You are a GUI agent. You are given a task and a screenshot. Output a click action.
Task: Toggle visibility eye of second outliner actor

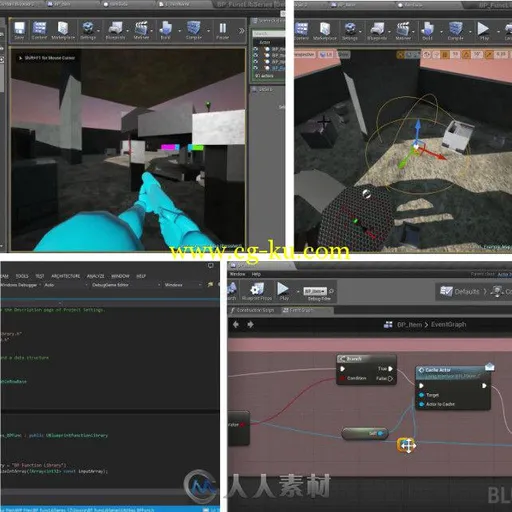[256, 55]
